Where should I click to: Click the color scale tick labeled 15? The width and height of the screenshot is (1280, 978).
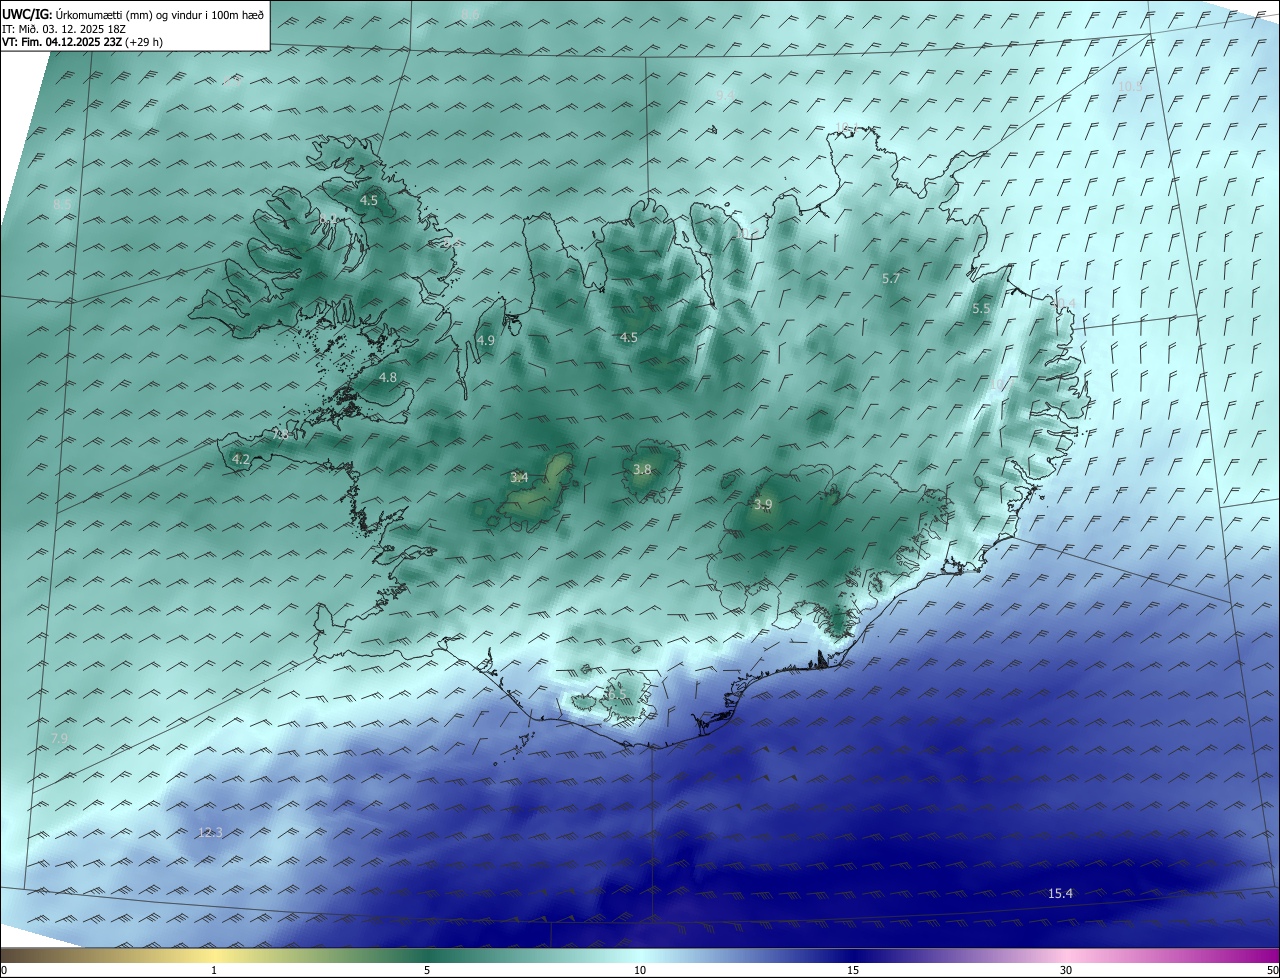pos(853,970)
